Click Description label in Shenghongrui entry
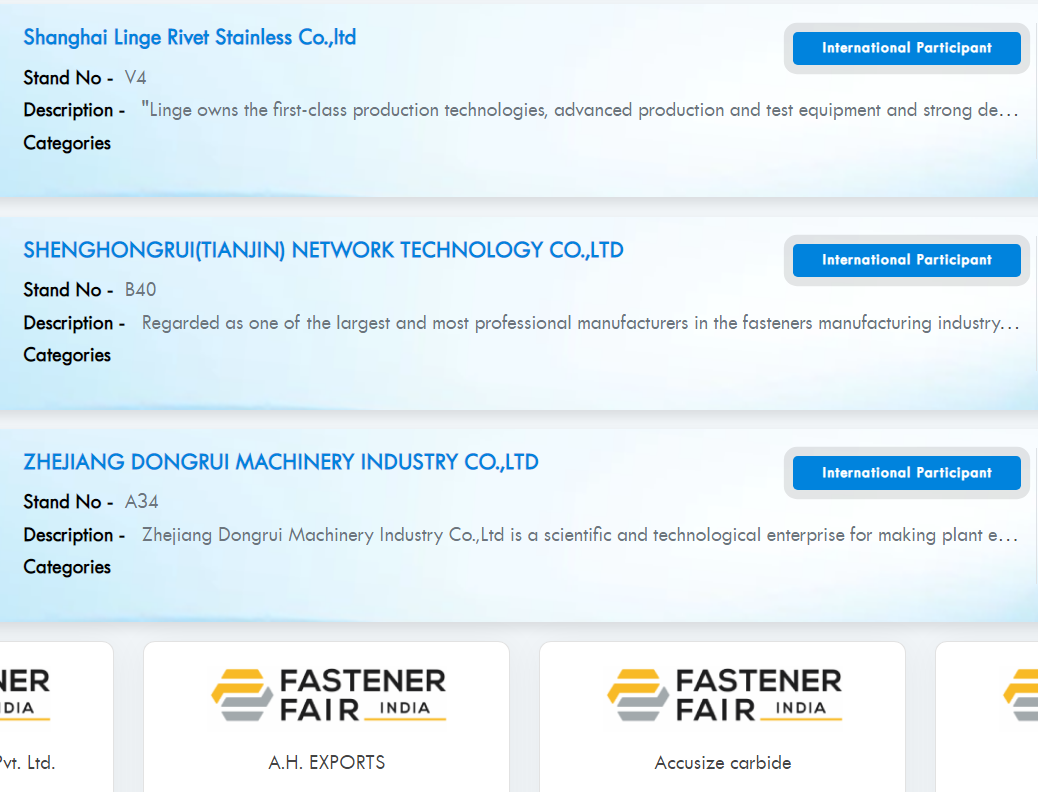The width and height of the screenshot is (1038, 792). coord(74,323)
